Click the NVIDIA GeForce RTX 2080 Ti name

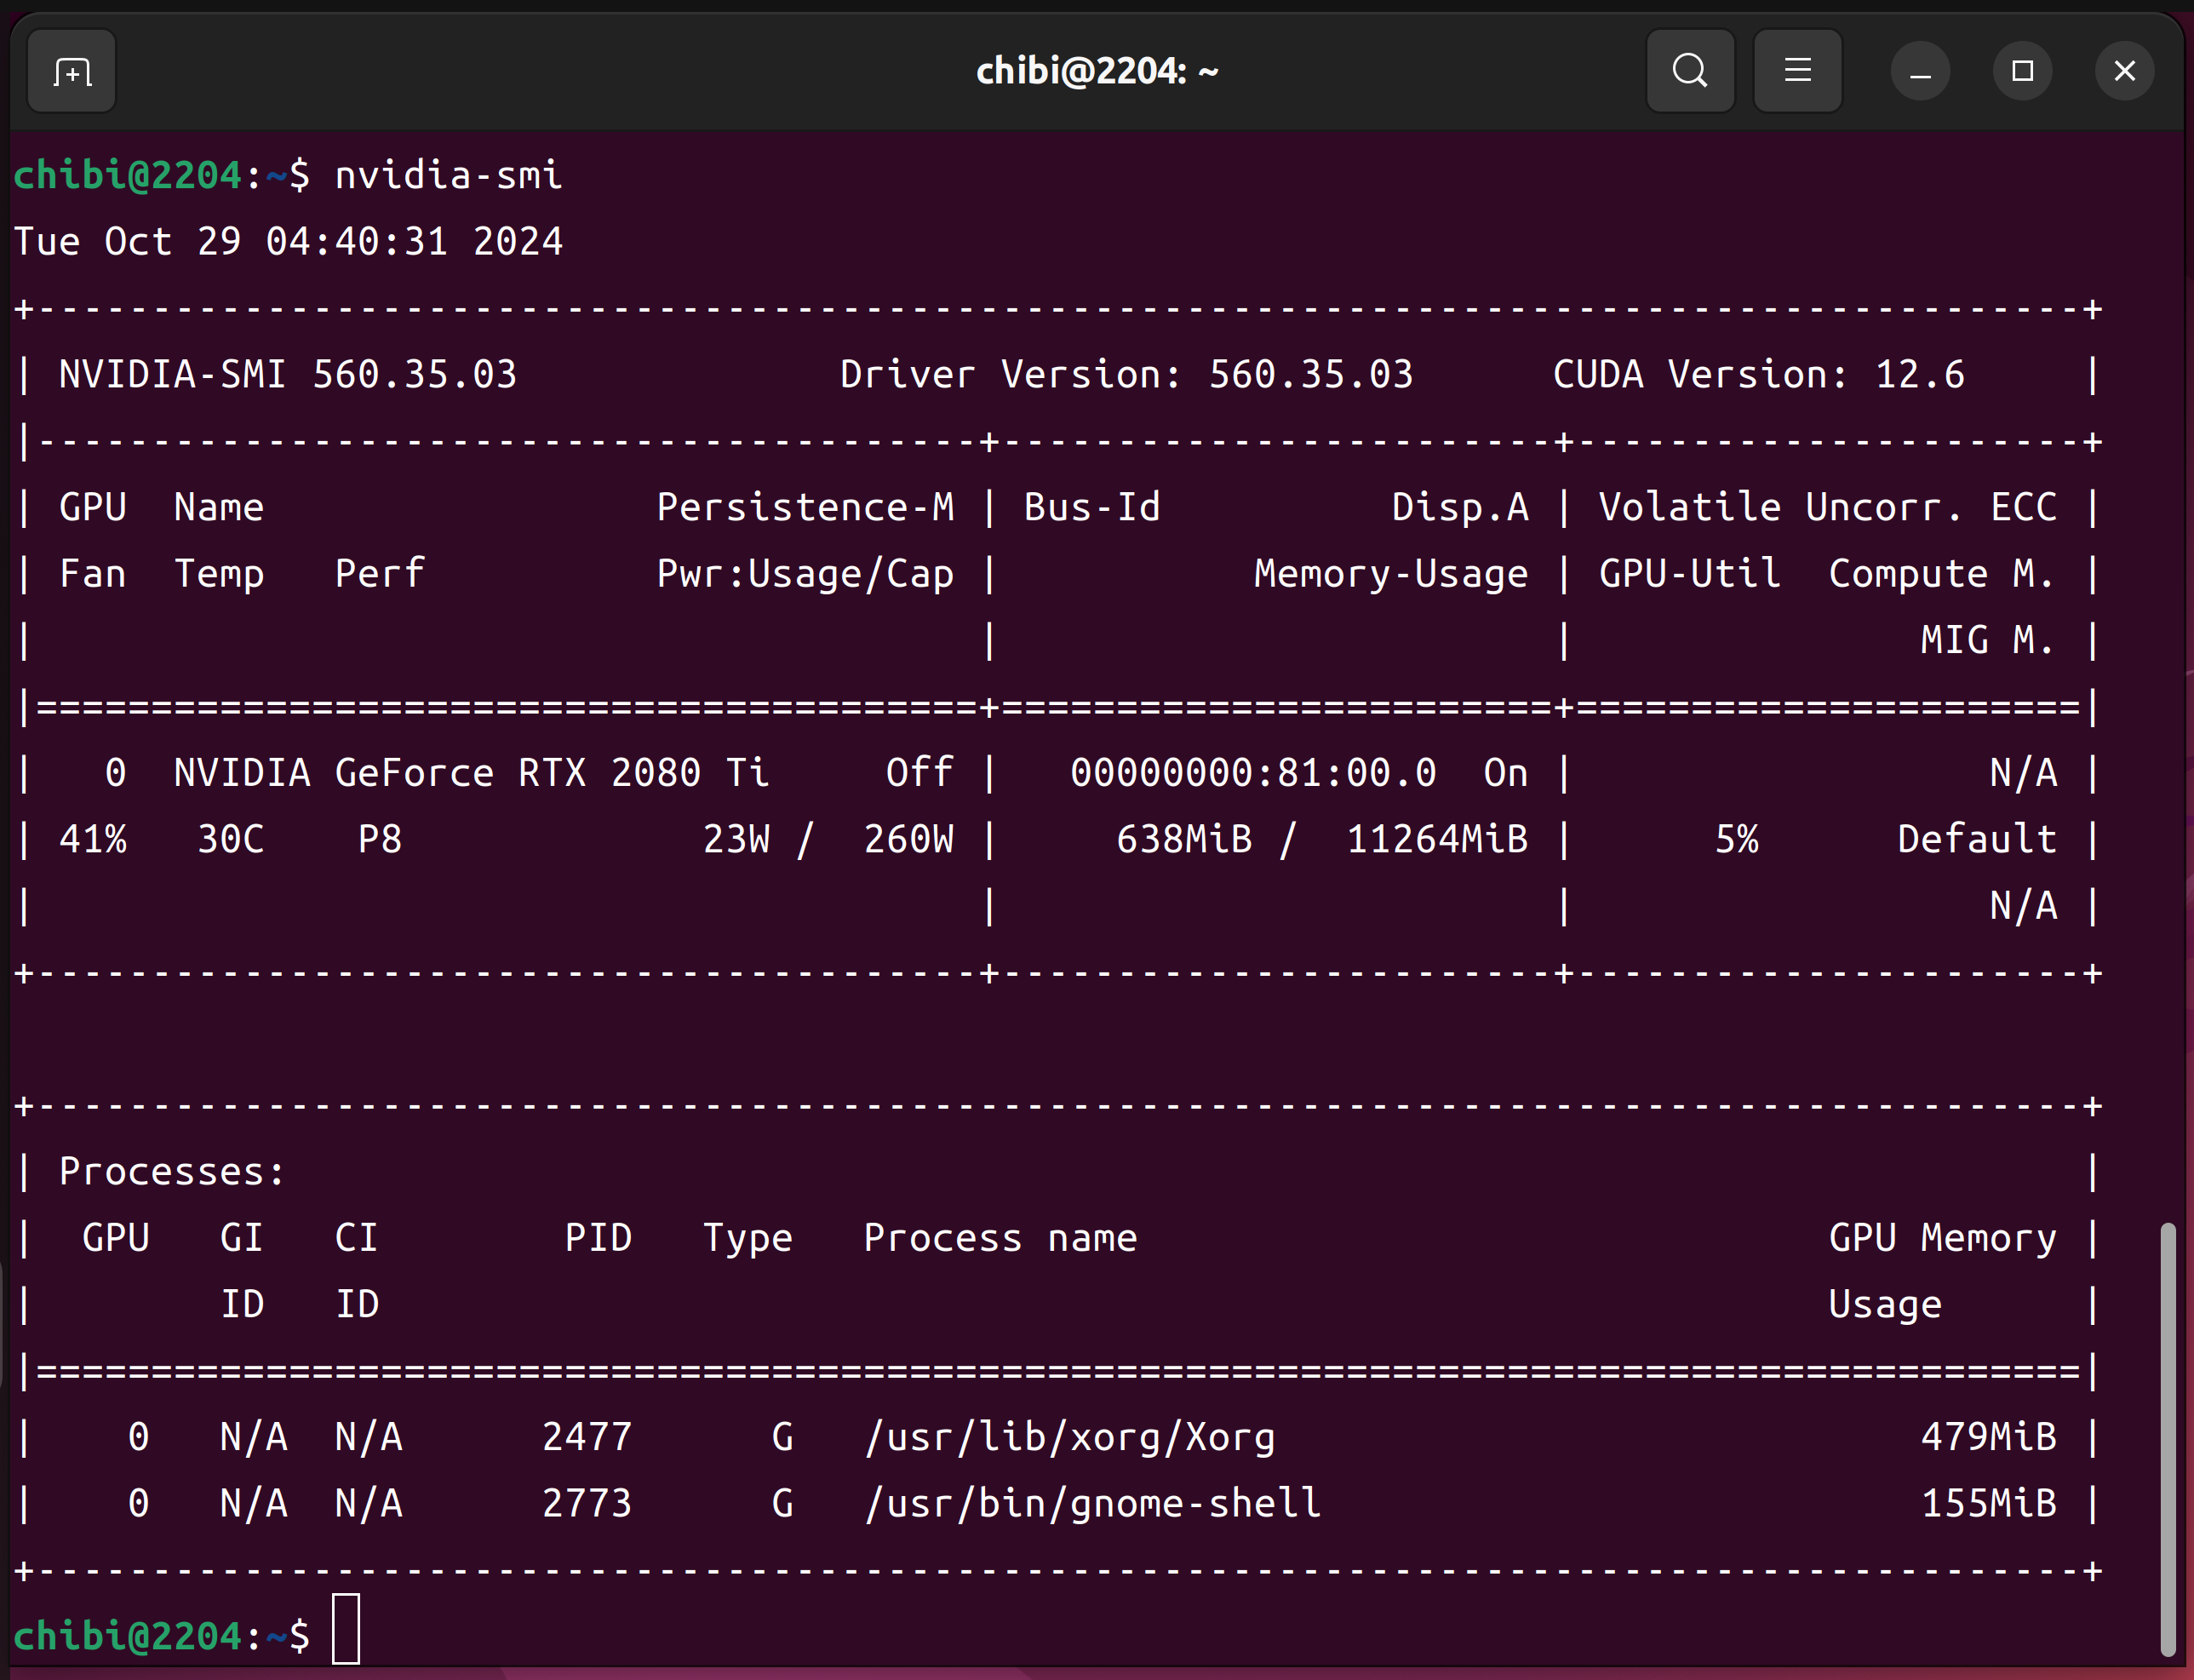[x=471, y=773]
